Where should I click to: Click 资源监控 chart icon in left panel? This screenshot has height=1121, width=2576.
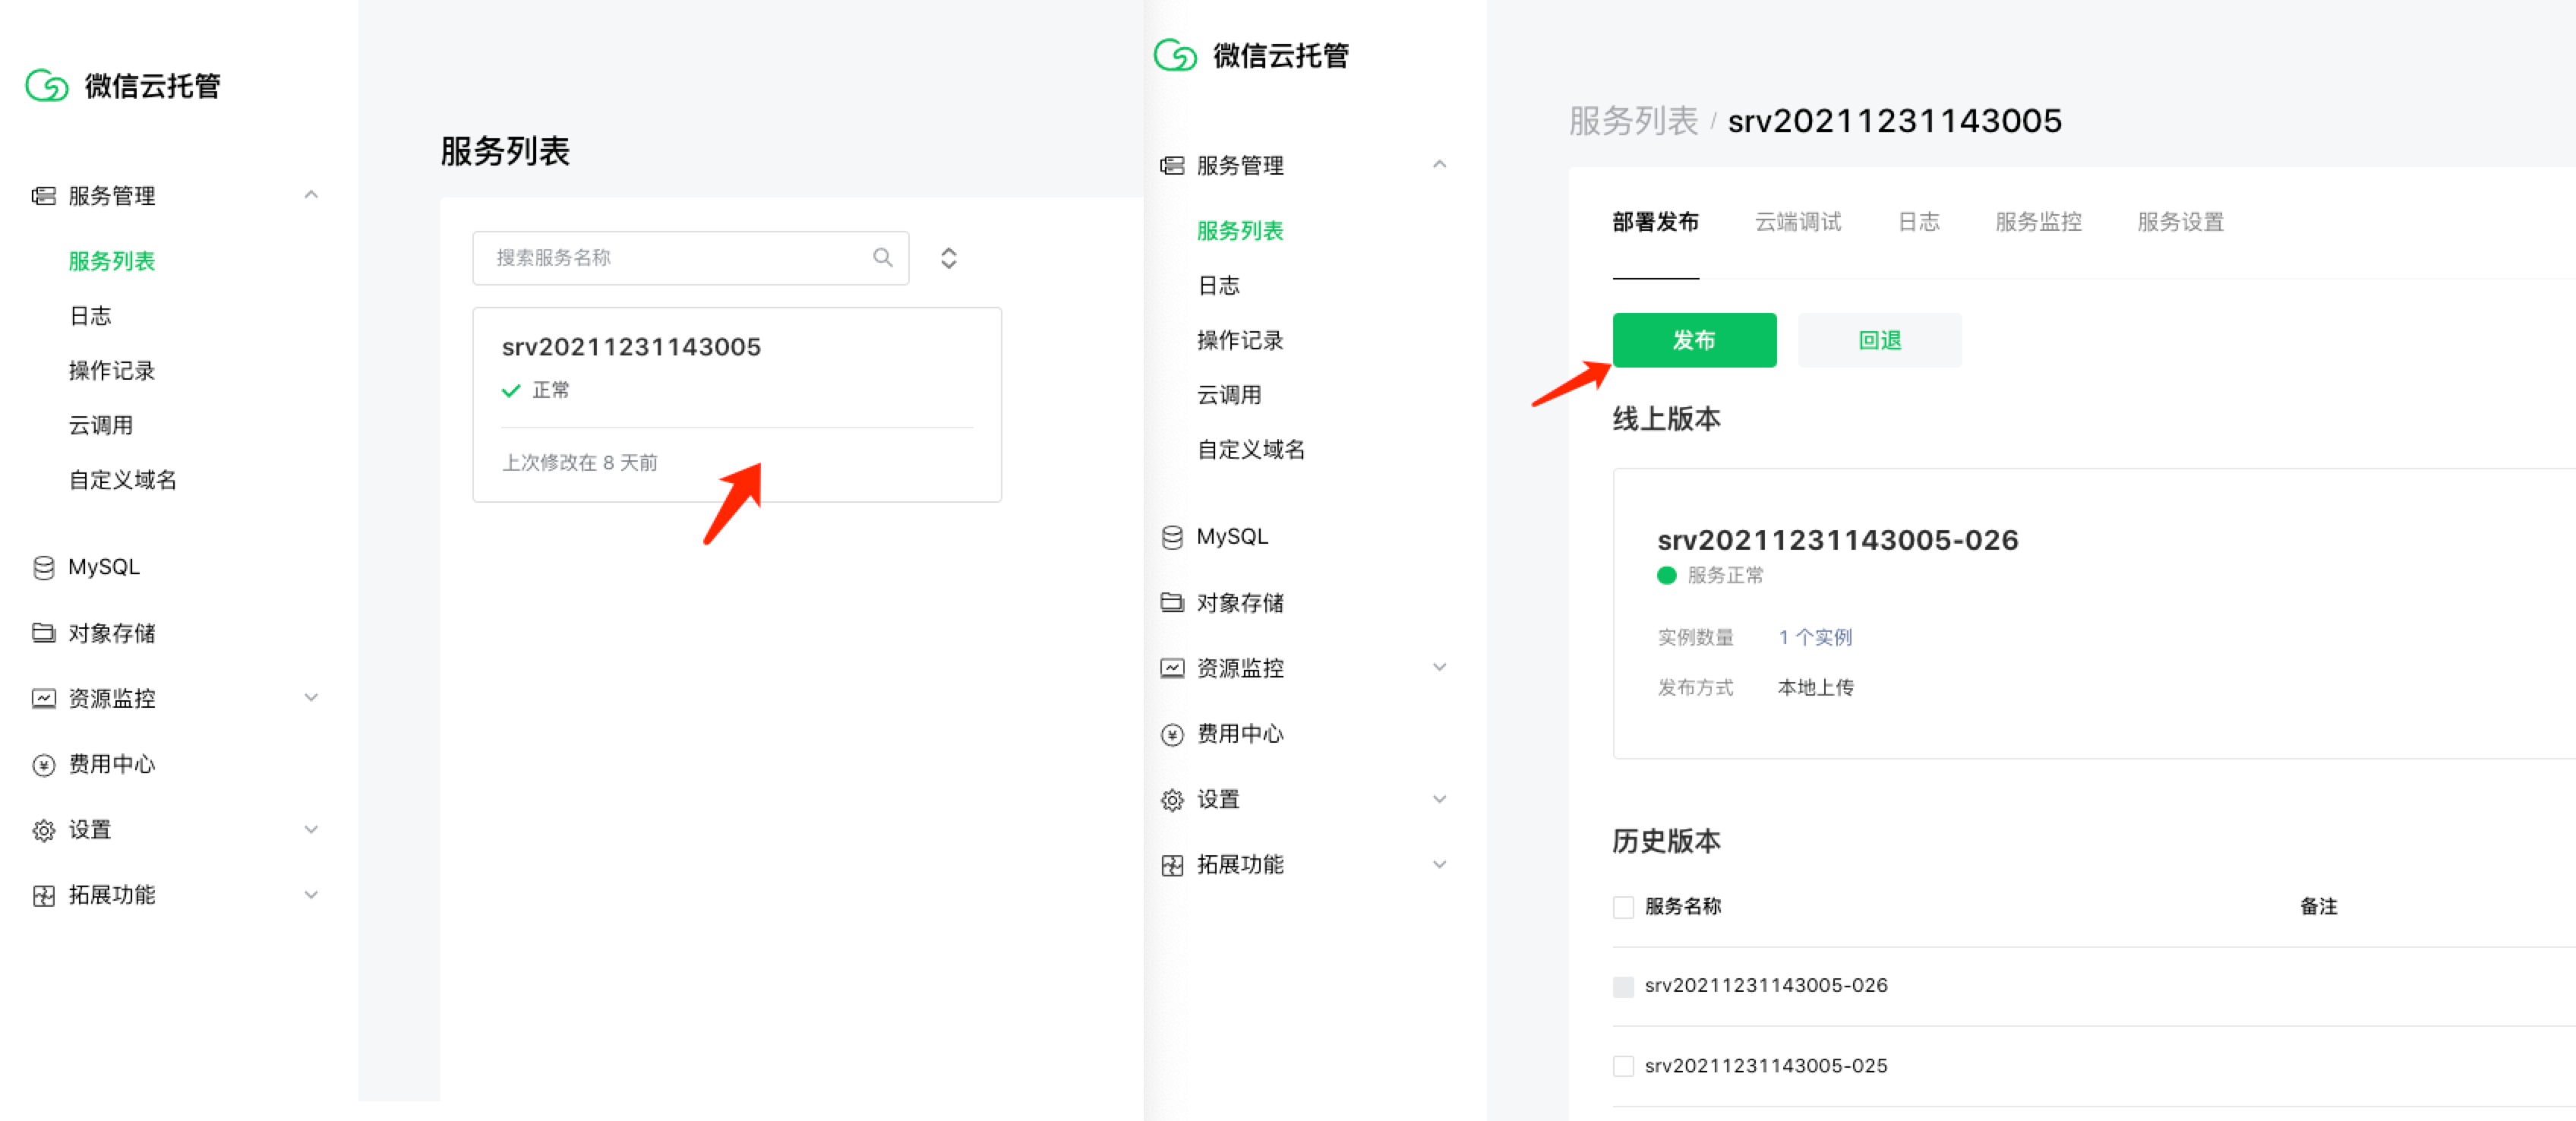tap(43, 698)
